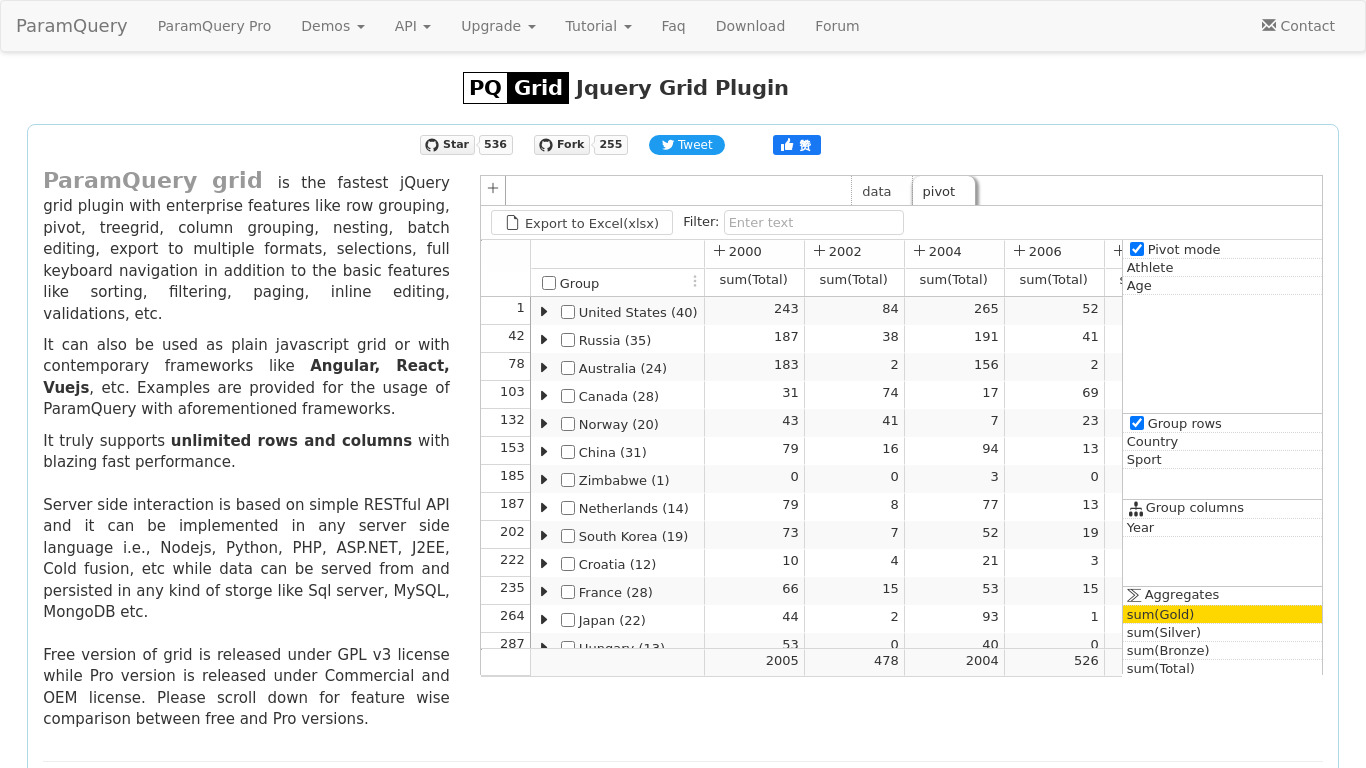Screen dimensions: 1366x768
Task: Expand the South Korea group row
Action: pos(544,536)
